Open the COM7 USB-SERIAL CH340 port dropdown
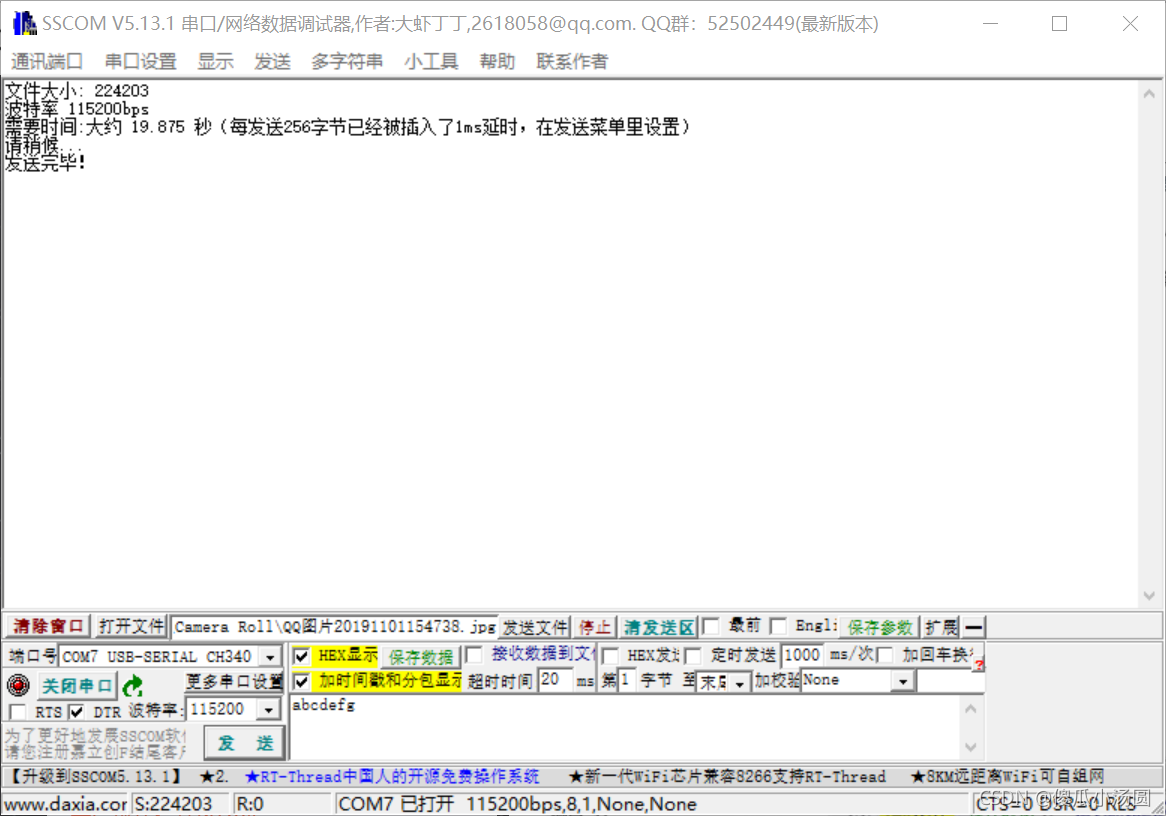This screenshot has height=816, width=1166. tap(269, 657)
